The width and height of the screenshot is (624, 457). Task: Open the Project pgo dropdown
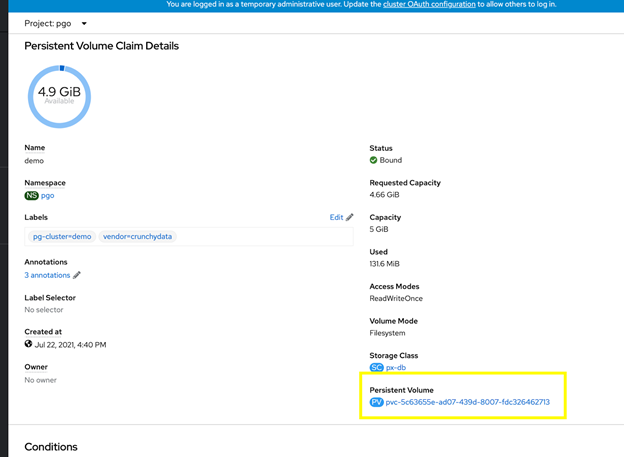tap(56, 23)
